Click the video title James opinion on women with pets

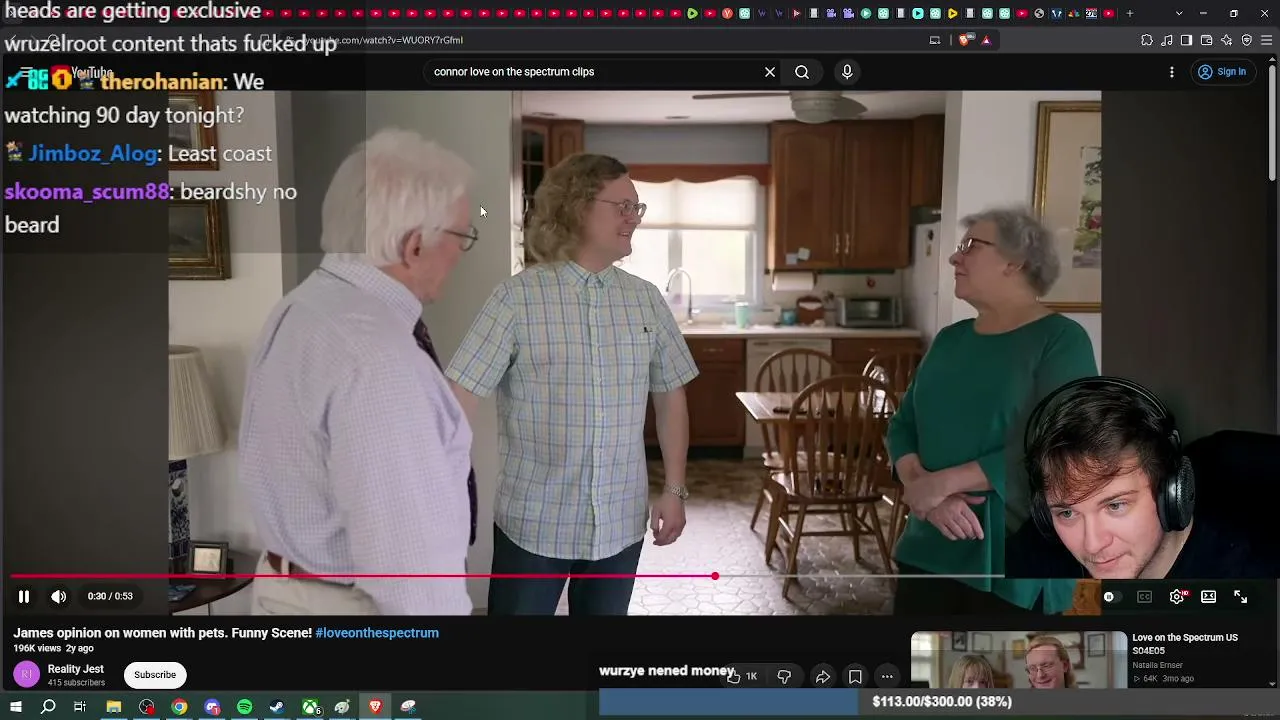[x=162, y=633]
